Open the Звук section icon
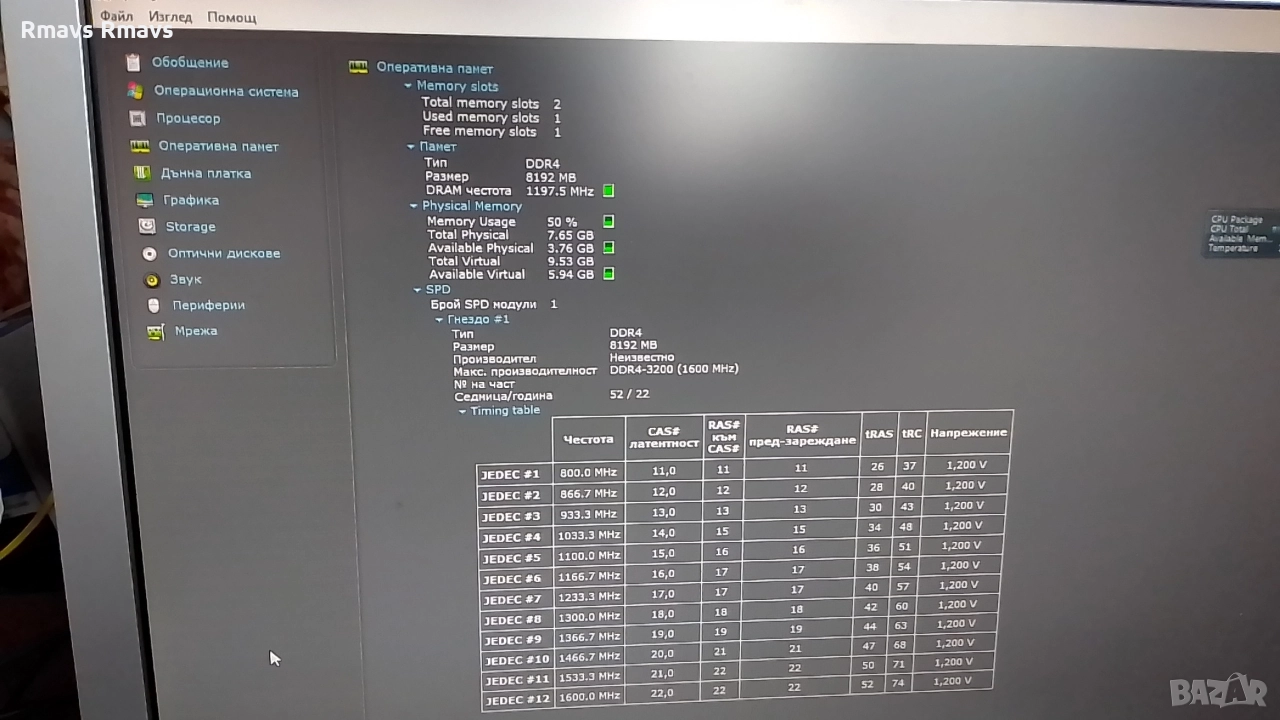The width and height of the screenshot is (1280, 720). 150,280
